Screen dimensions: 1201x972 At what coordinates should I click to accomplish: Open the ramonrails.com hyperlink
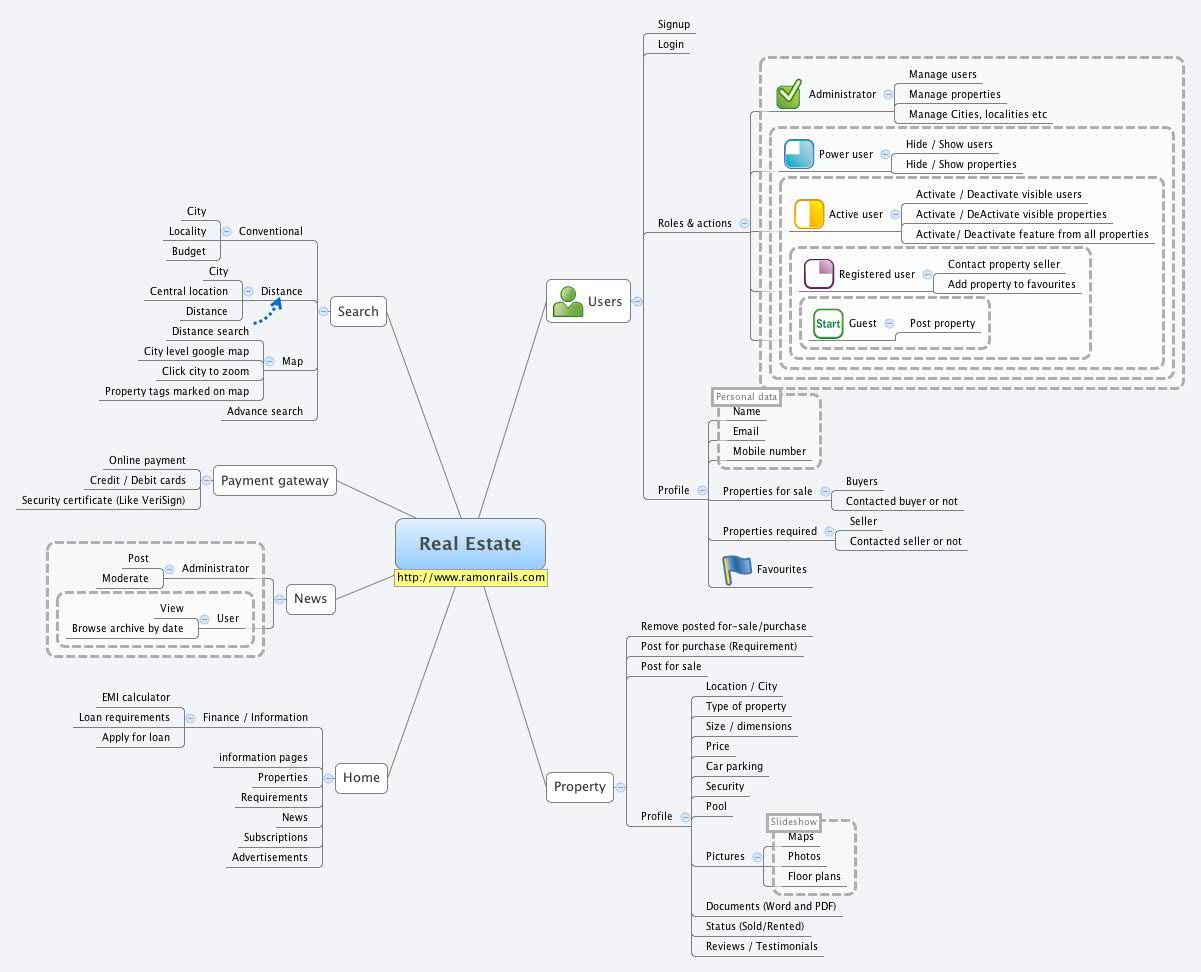click(471, 577)
